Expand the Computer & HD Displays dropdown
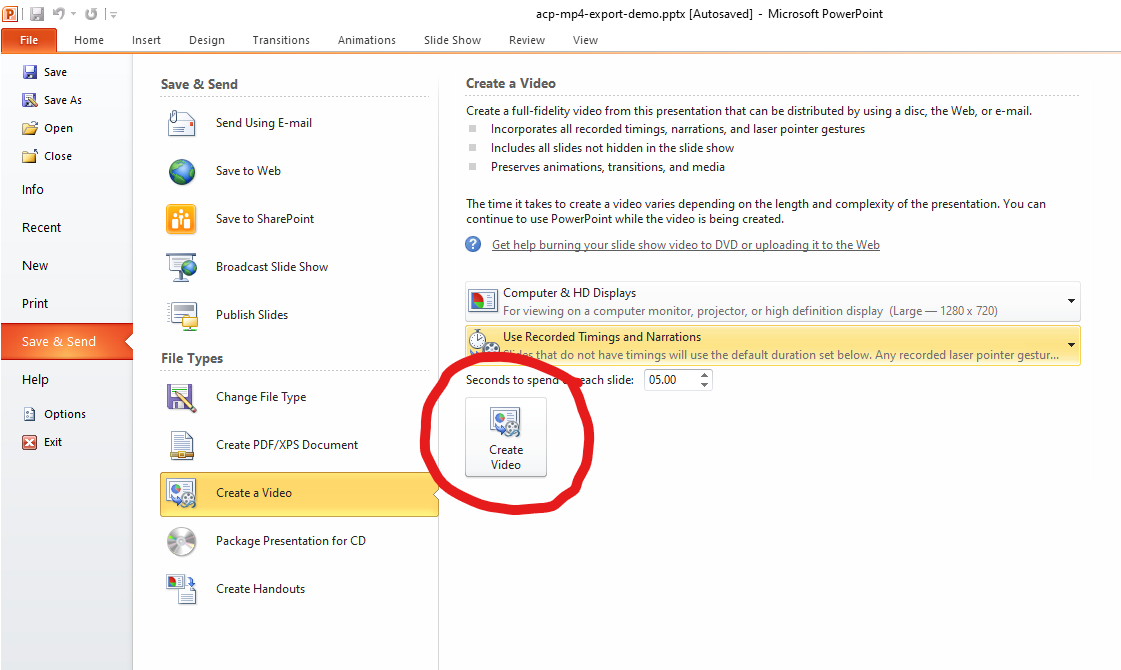This screenshot has height=670, width=1121. [x=1071, y=301]
